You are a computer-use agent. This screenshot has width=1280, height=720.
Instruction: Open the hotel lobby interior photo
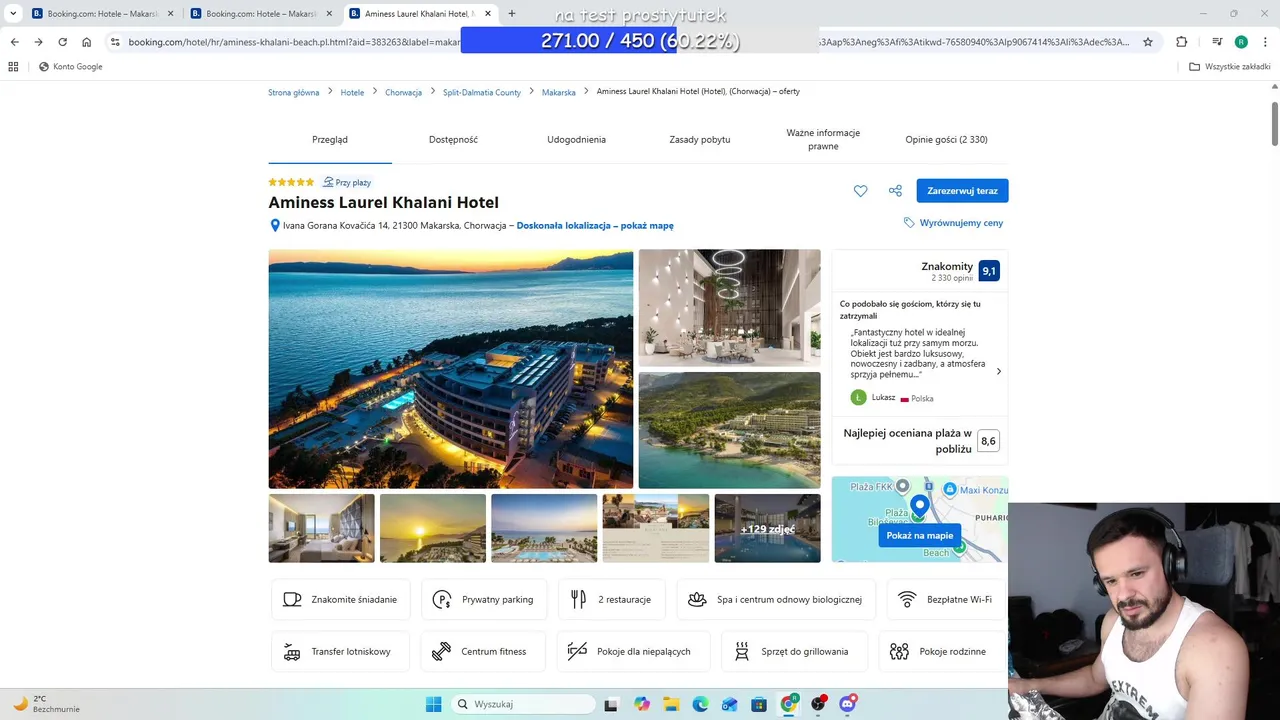[x=729, y=307]
